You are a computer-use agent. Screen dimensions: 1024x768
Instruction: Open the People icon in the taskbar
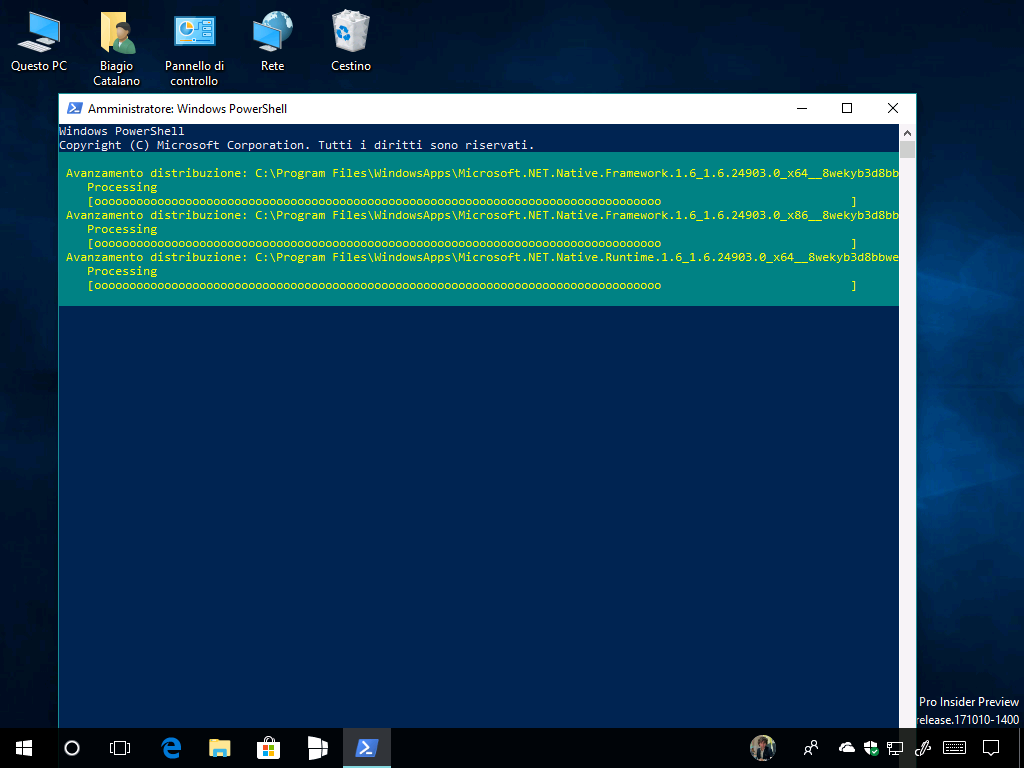[x=811, y=748]
